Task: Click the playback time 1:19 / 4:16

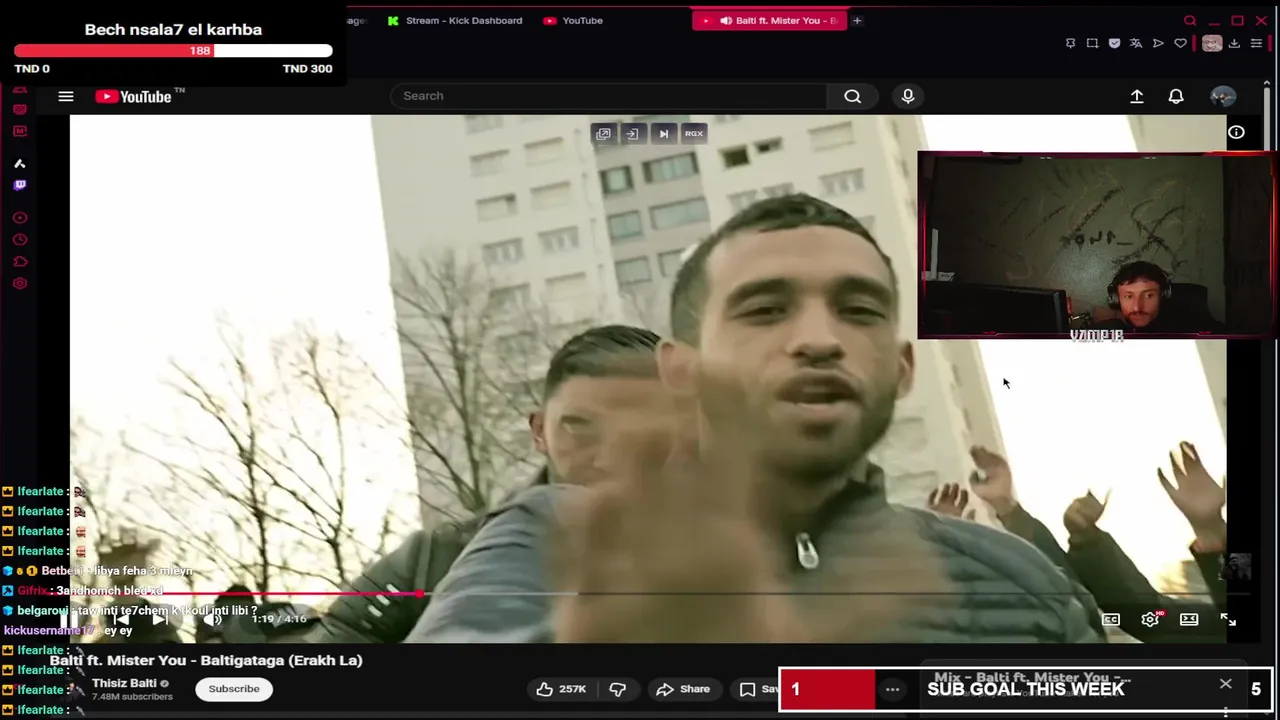Action: click(279, 619)
